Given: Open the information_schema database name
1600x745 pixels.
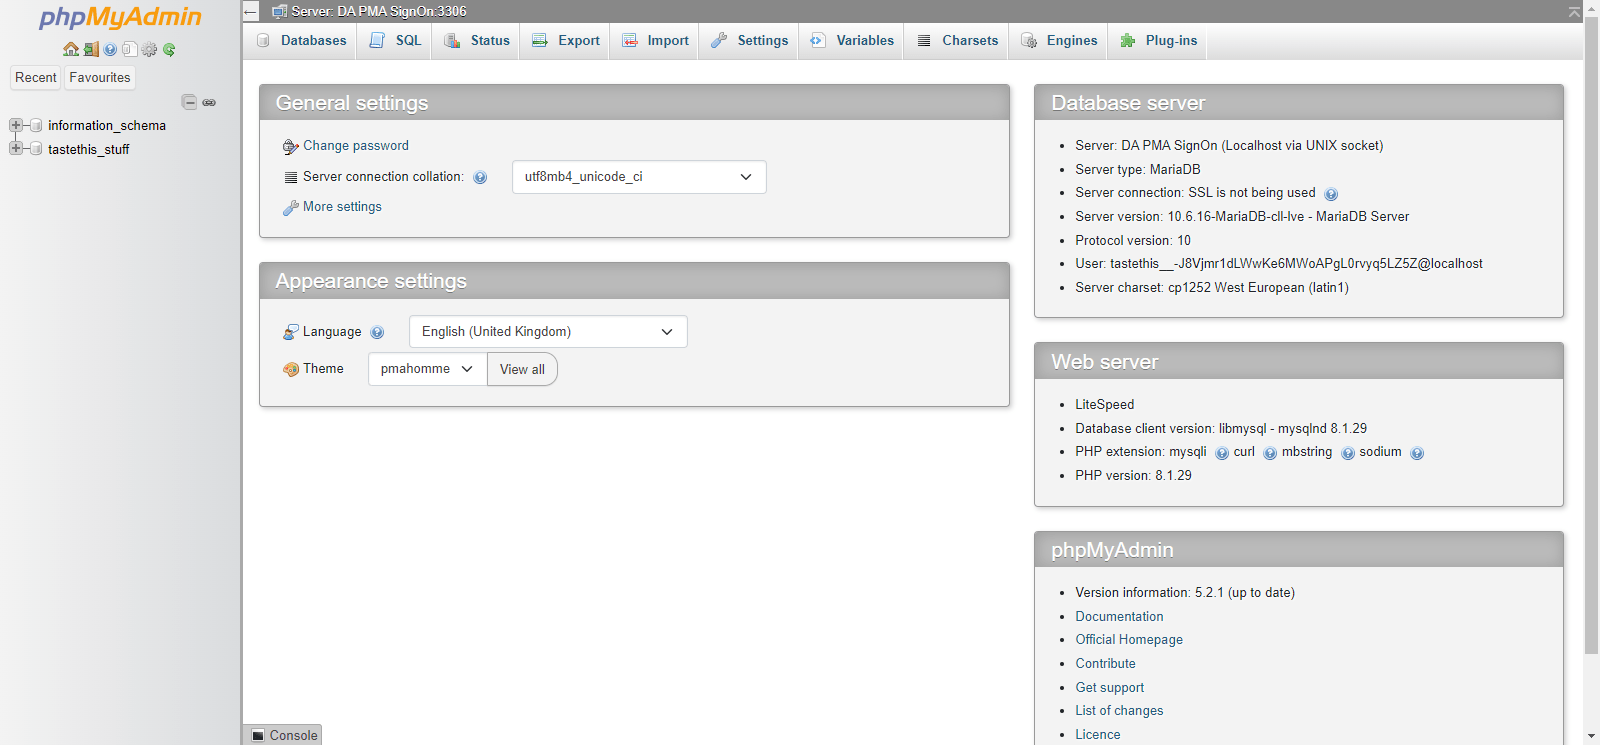Looking at the screenshot, I should pyautogui.click(x=107, y=125).
